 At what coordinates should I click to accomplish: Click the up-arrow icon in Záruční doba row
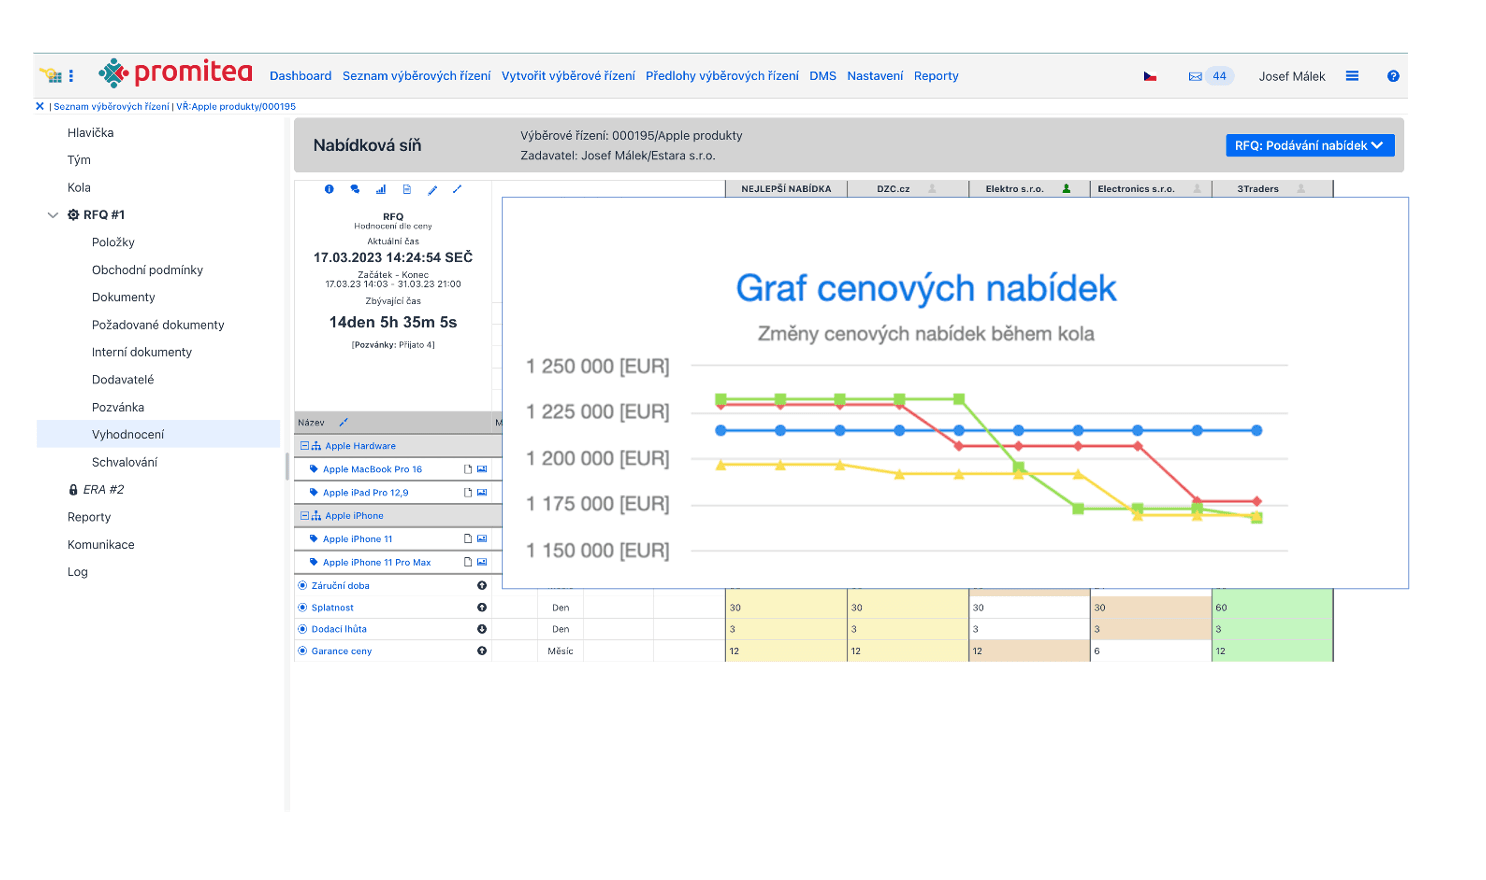tap(482, 586)
